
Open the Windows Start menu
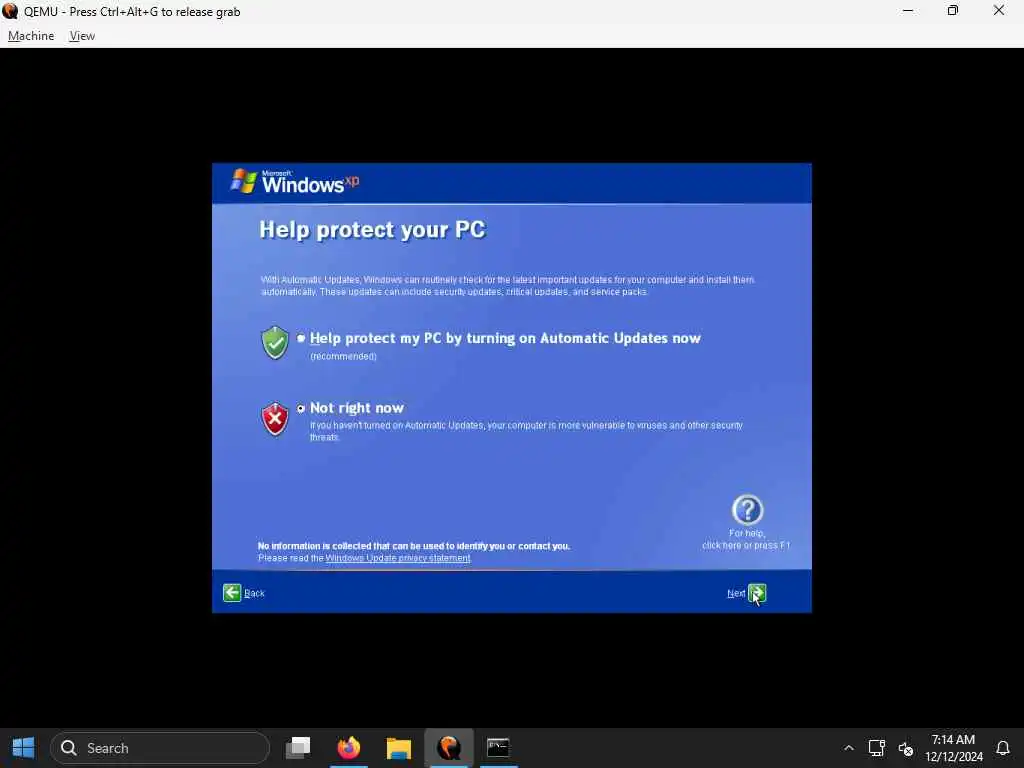click(x=23, y=748)
